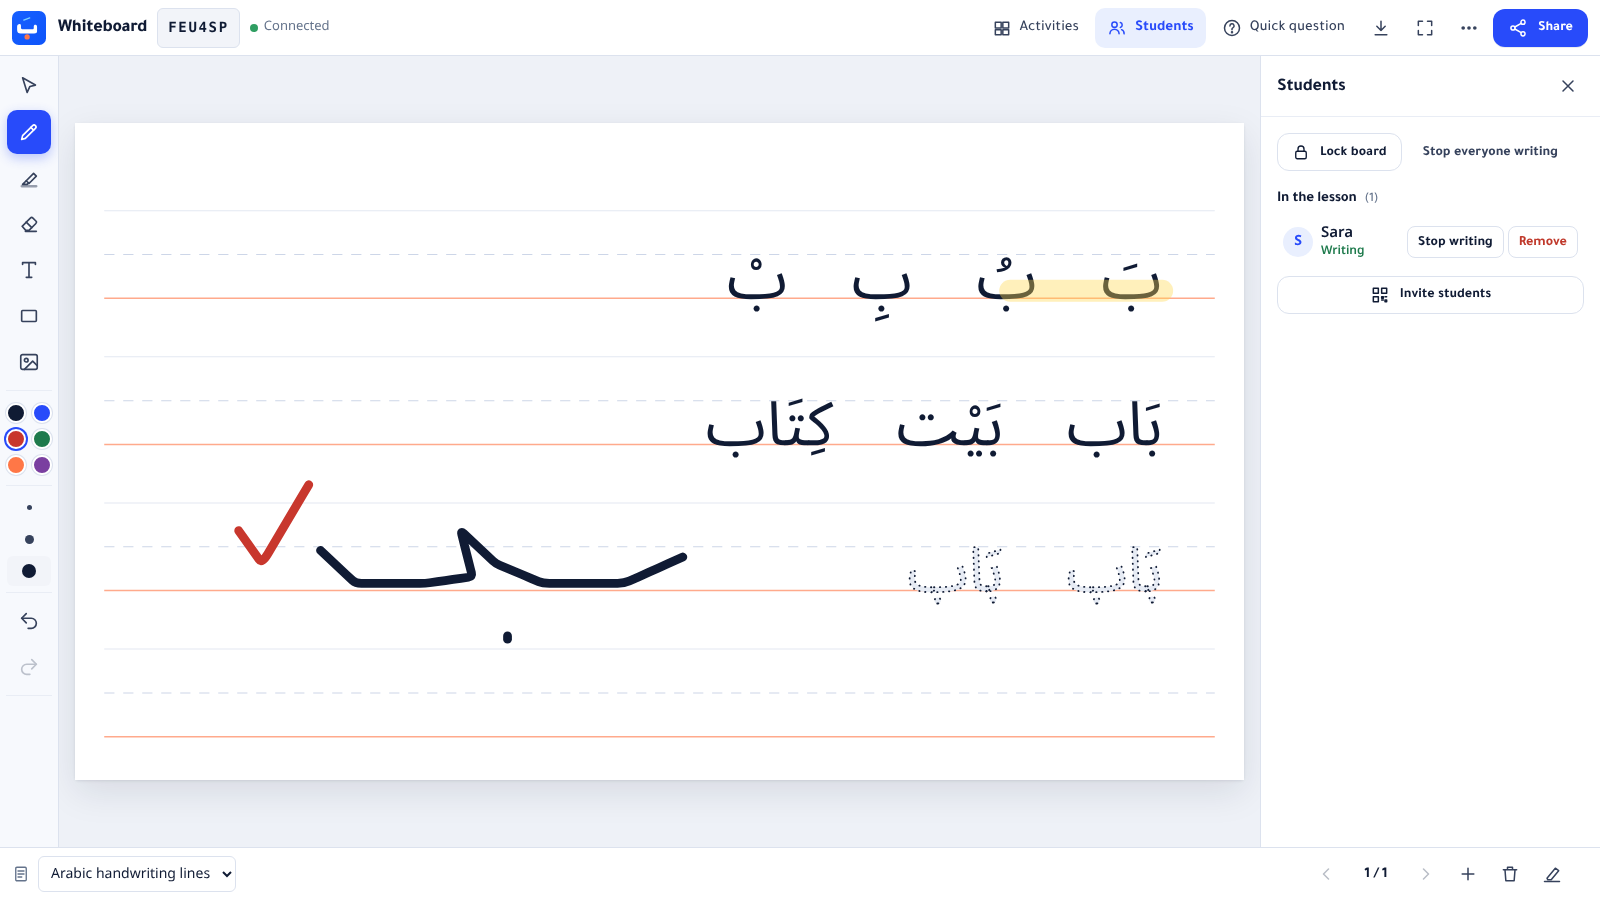This screenshot has height=900, width=1600.
Task: Stop writing for Sara
Action: [x=1455, y=242]
